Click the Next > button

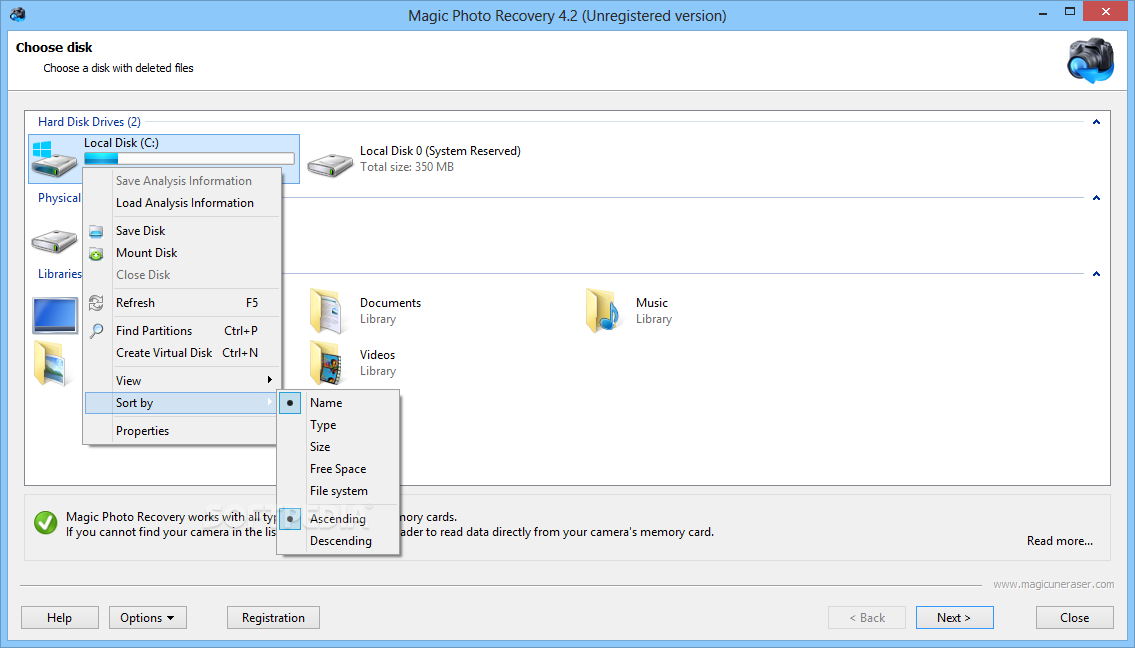(x=954, y=618)
